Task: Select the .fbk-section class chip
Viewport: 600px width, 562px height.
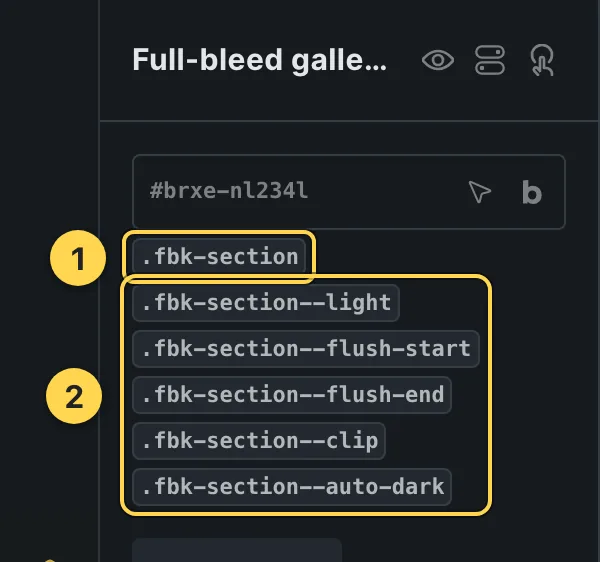Action: click(x=219, y=256)
